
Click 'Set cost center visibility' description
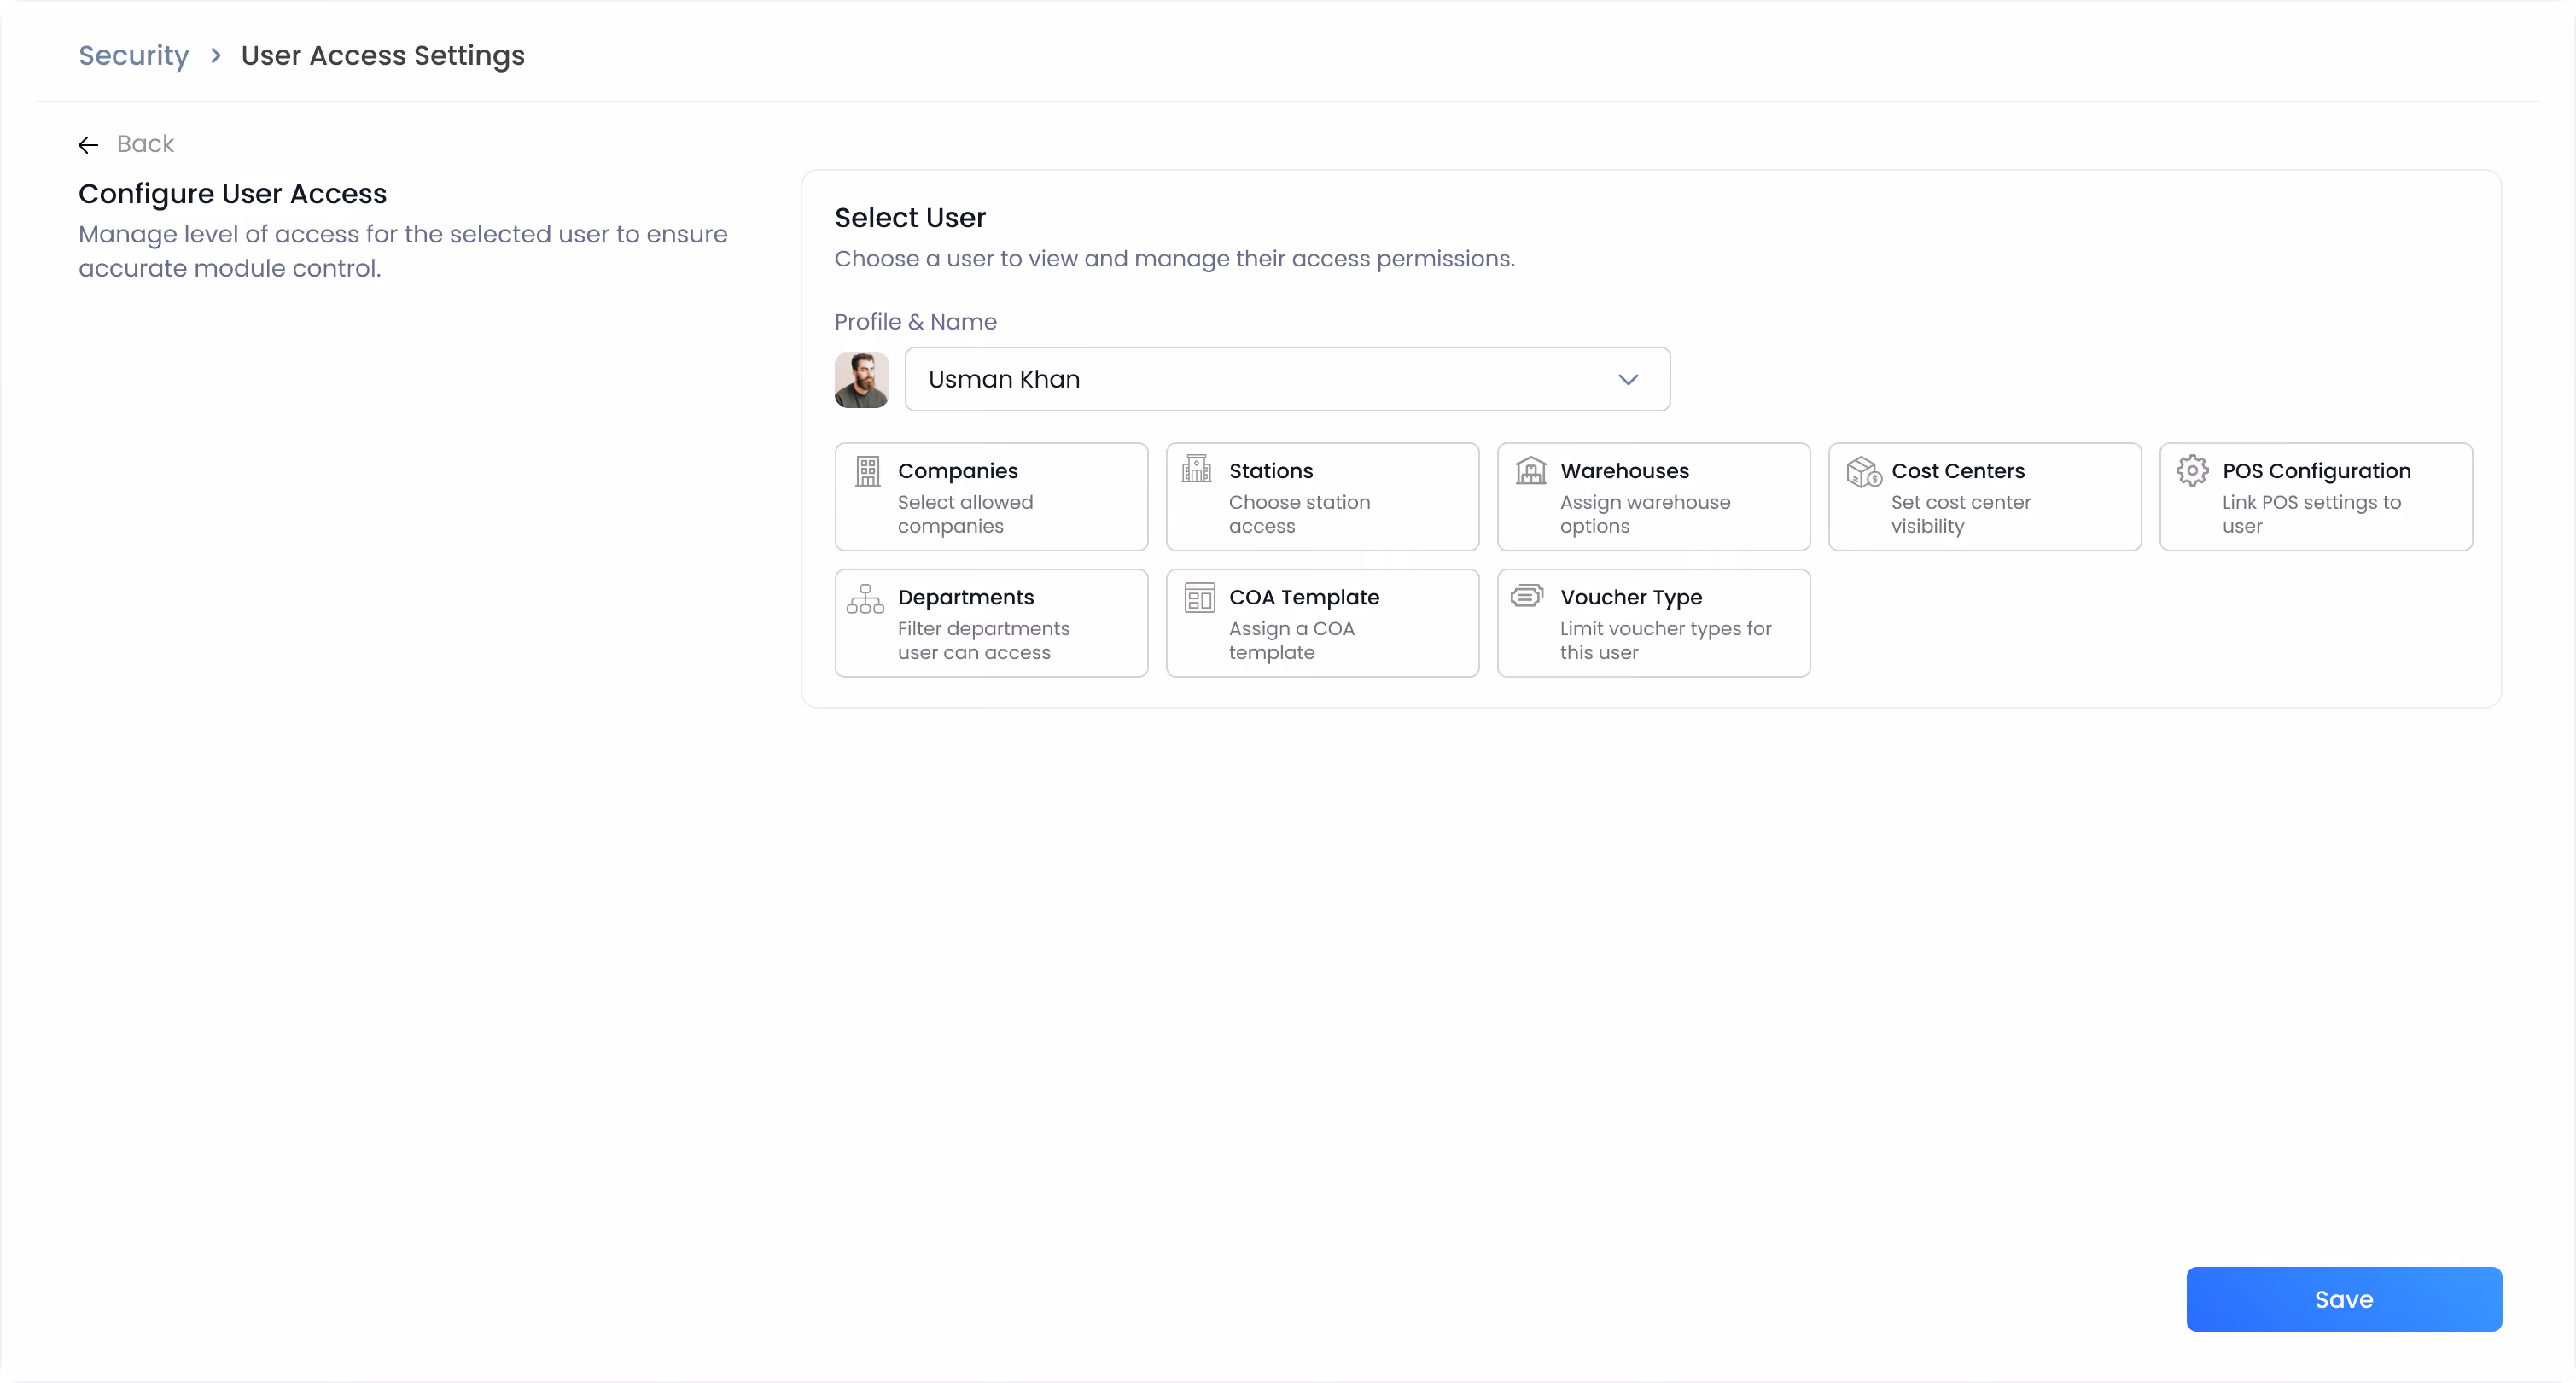1960,514
